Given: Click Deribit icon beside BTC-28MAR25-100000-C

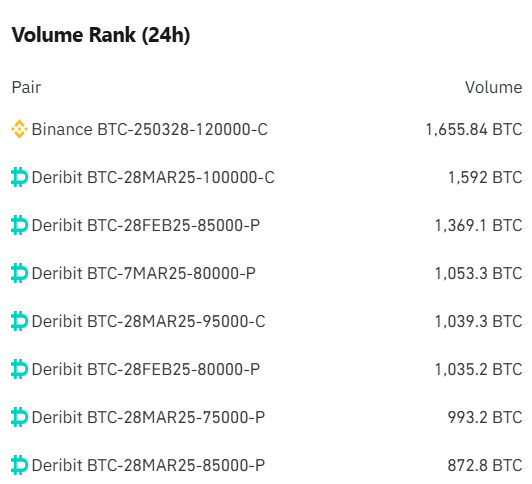Looking at the screenshot, I should click(19, 177).
